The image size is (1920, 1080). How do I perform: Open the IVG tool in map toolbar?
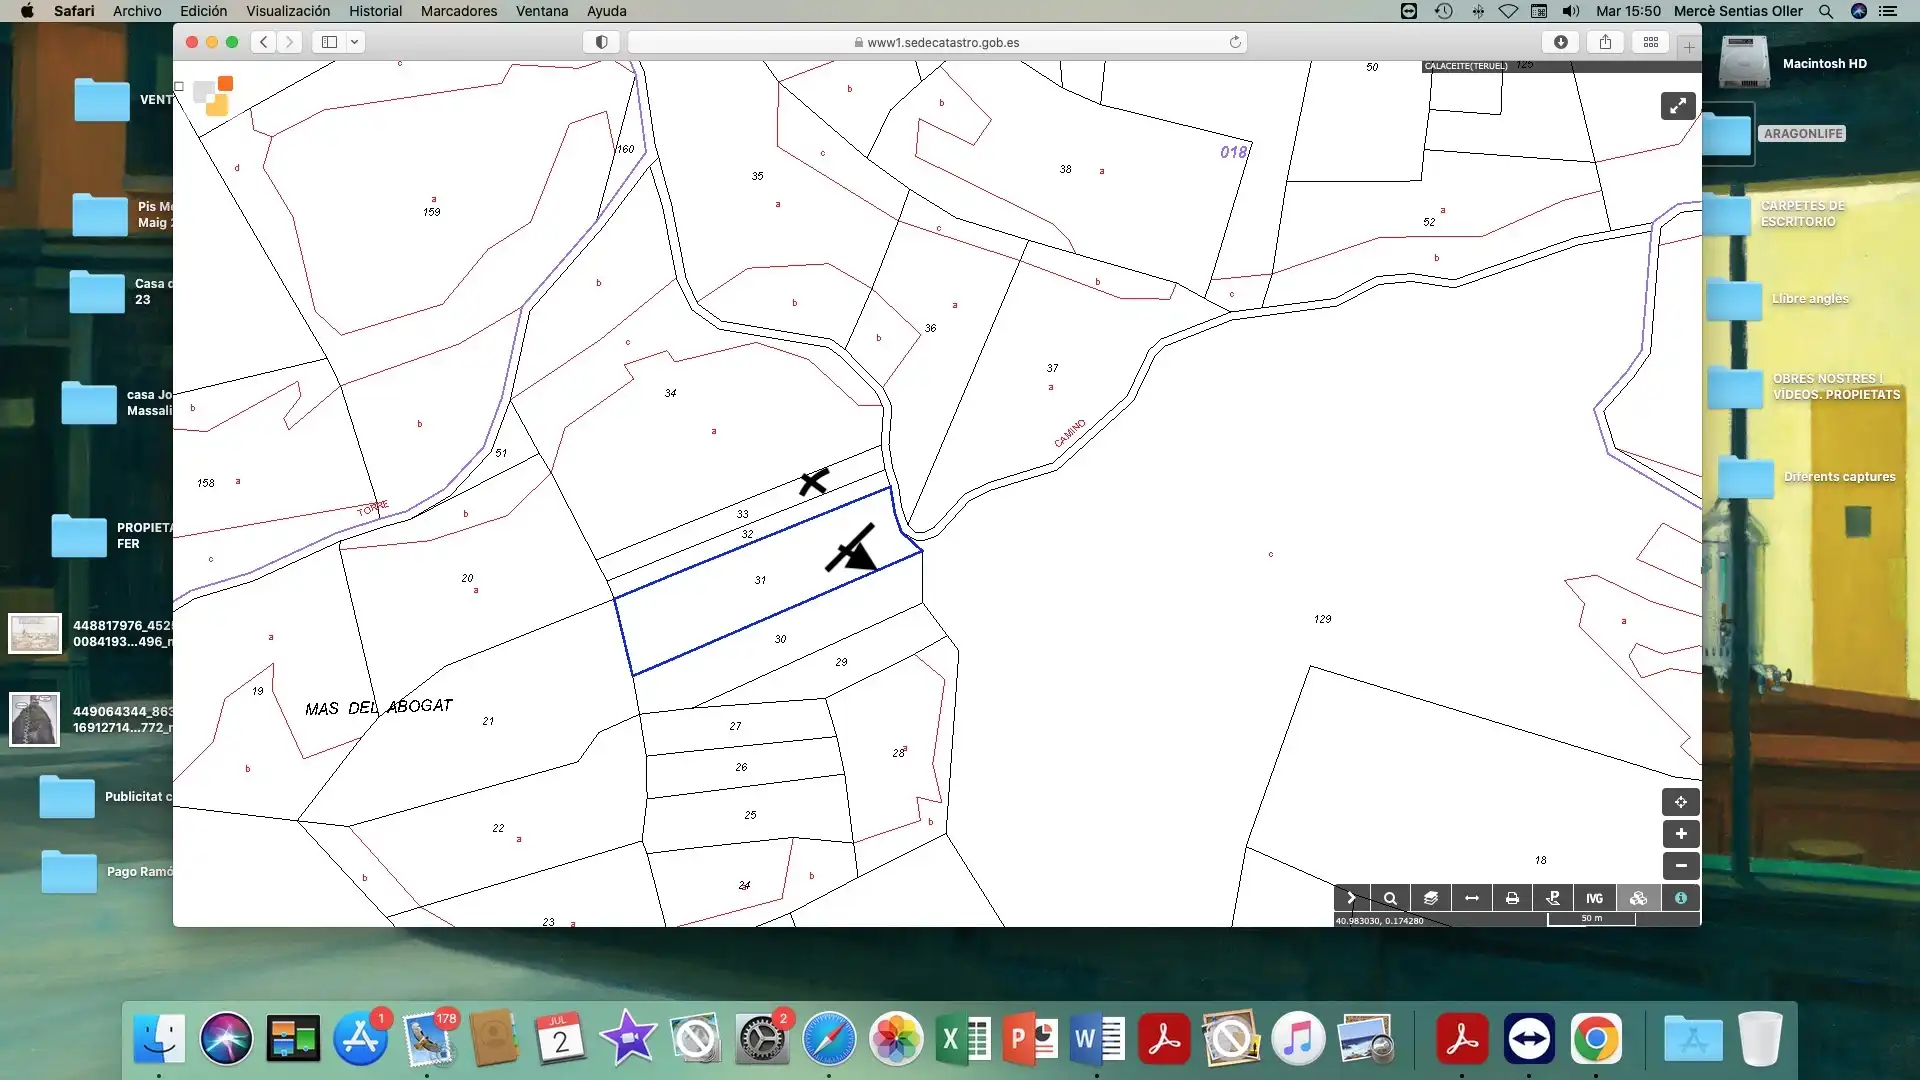[1594, 898]
